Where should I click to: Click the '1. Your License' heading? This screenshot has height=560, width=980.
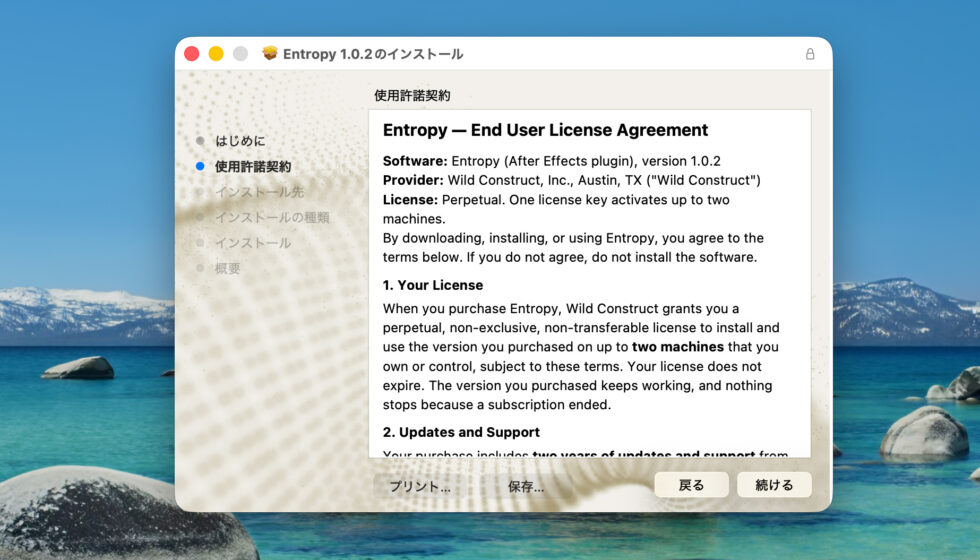(x=432, y=285)
